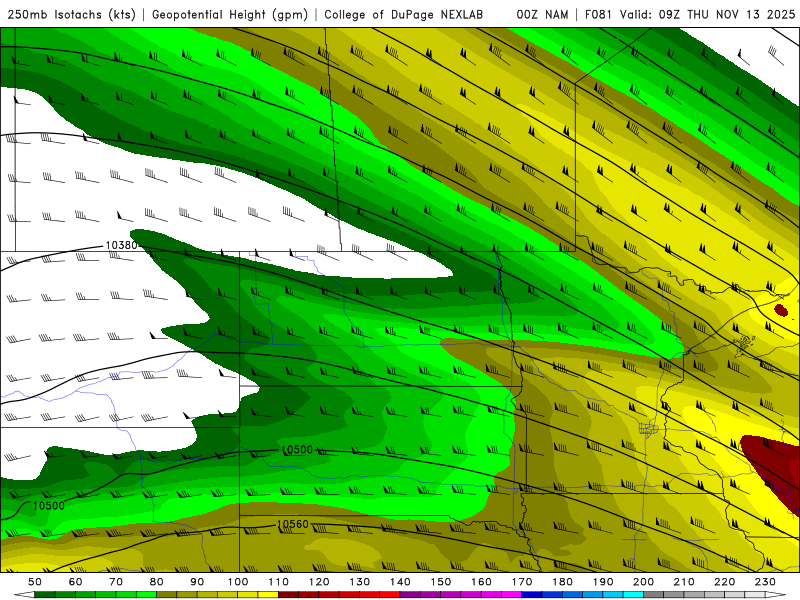Click the 130 value on the color scale
The height and width of the screenshot is (600, 800).
360,582
